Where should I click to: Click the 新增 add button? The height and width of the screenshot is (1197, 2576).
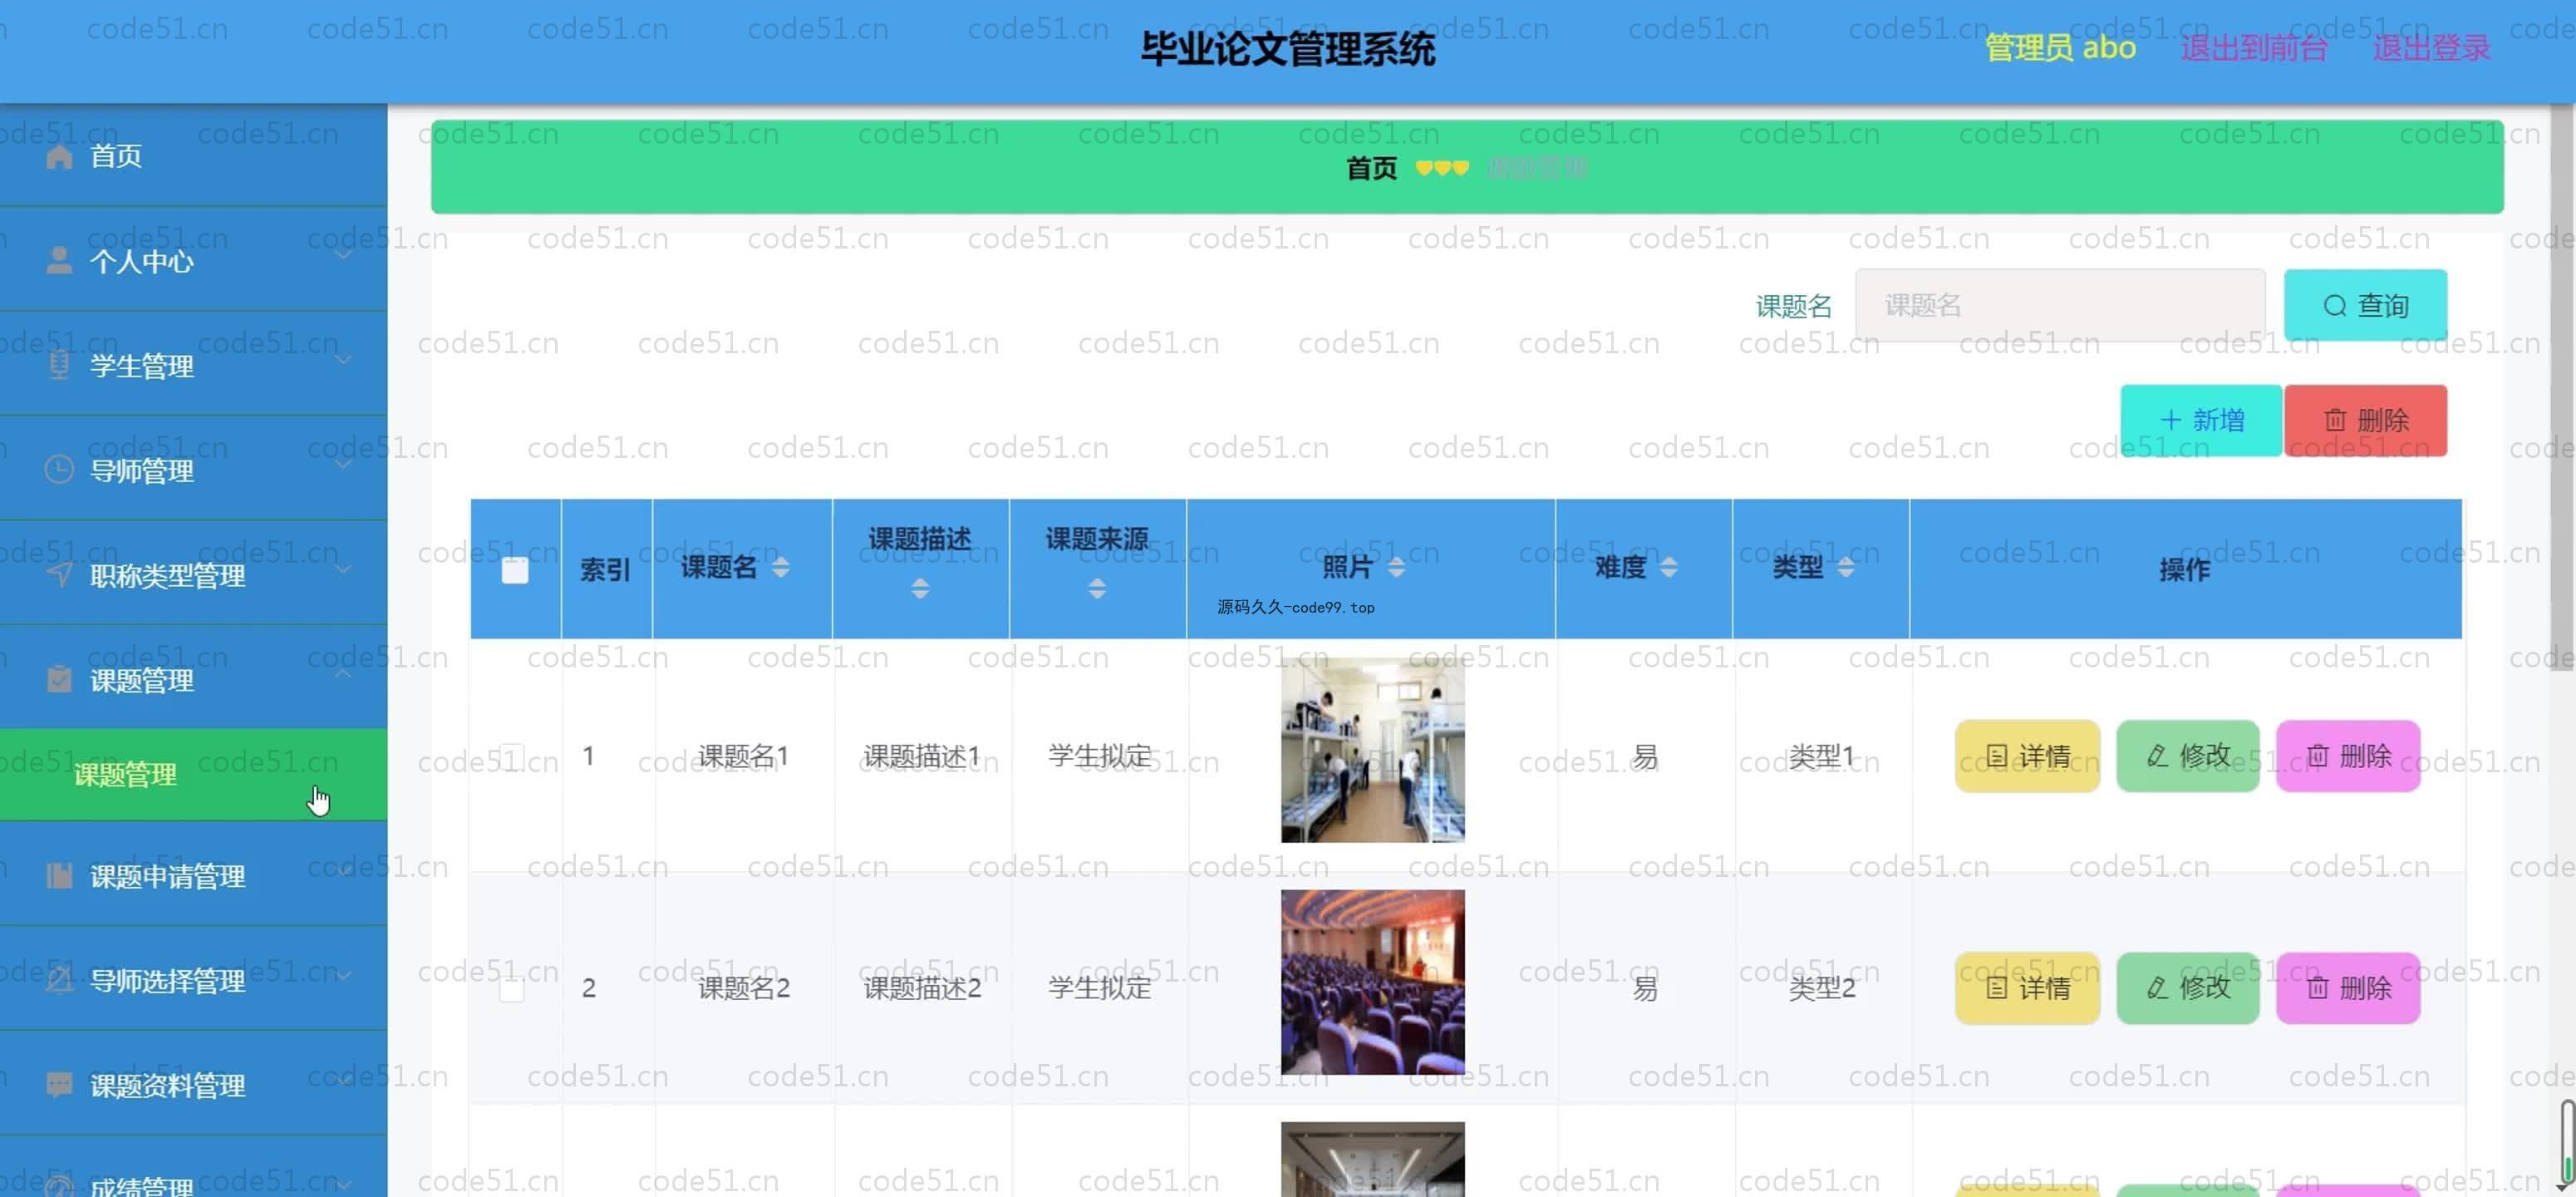[2201, 420]
